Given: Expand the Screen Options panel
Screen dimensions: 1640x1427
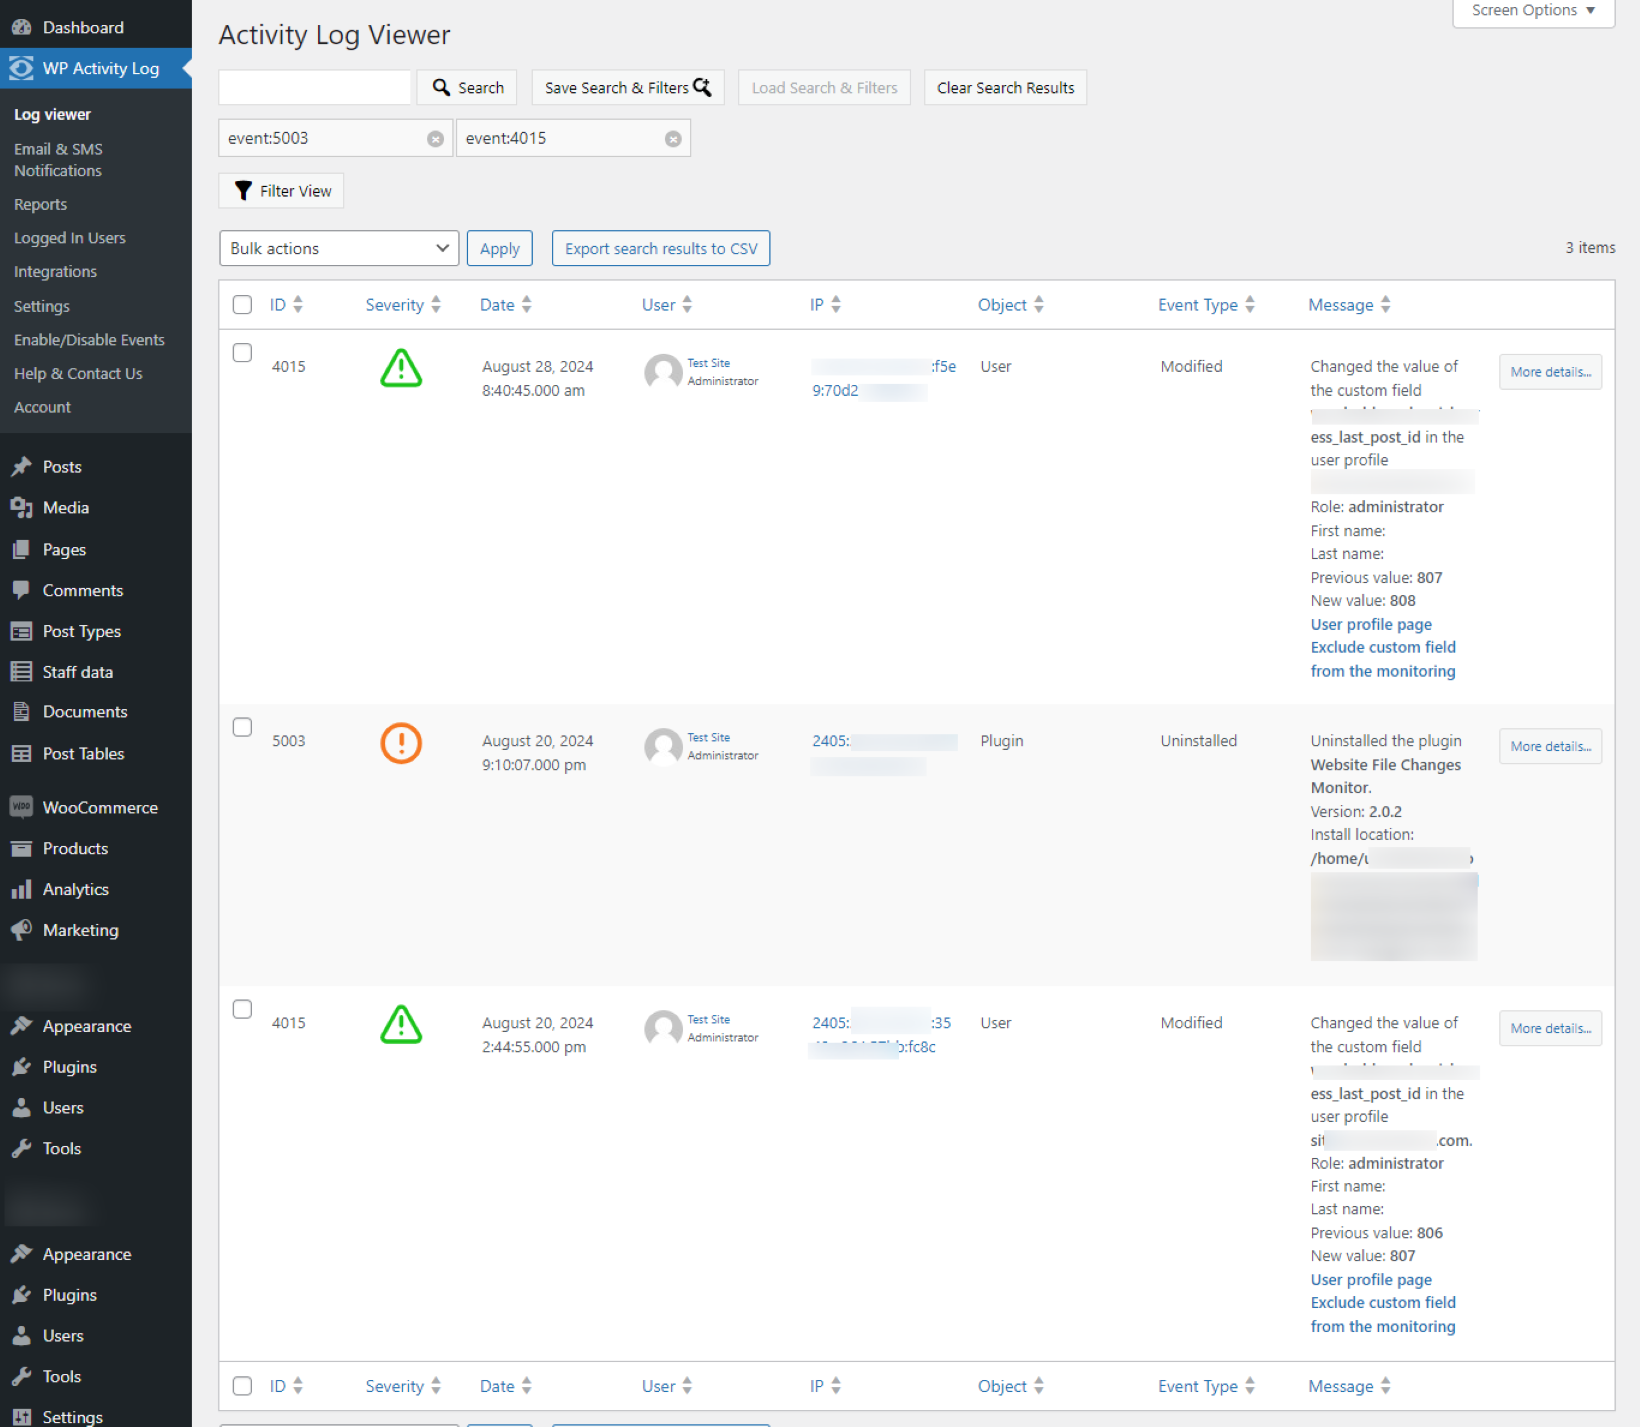Looking at the screenshot, I should (1531, 10).
